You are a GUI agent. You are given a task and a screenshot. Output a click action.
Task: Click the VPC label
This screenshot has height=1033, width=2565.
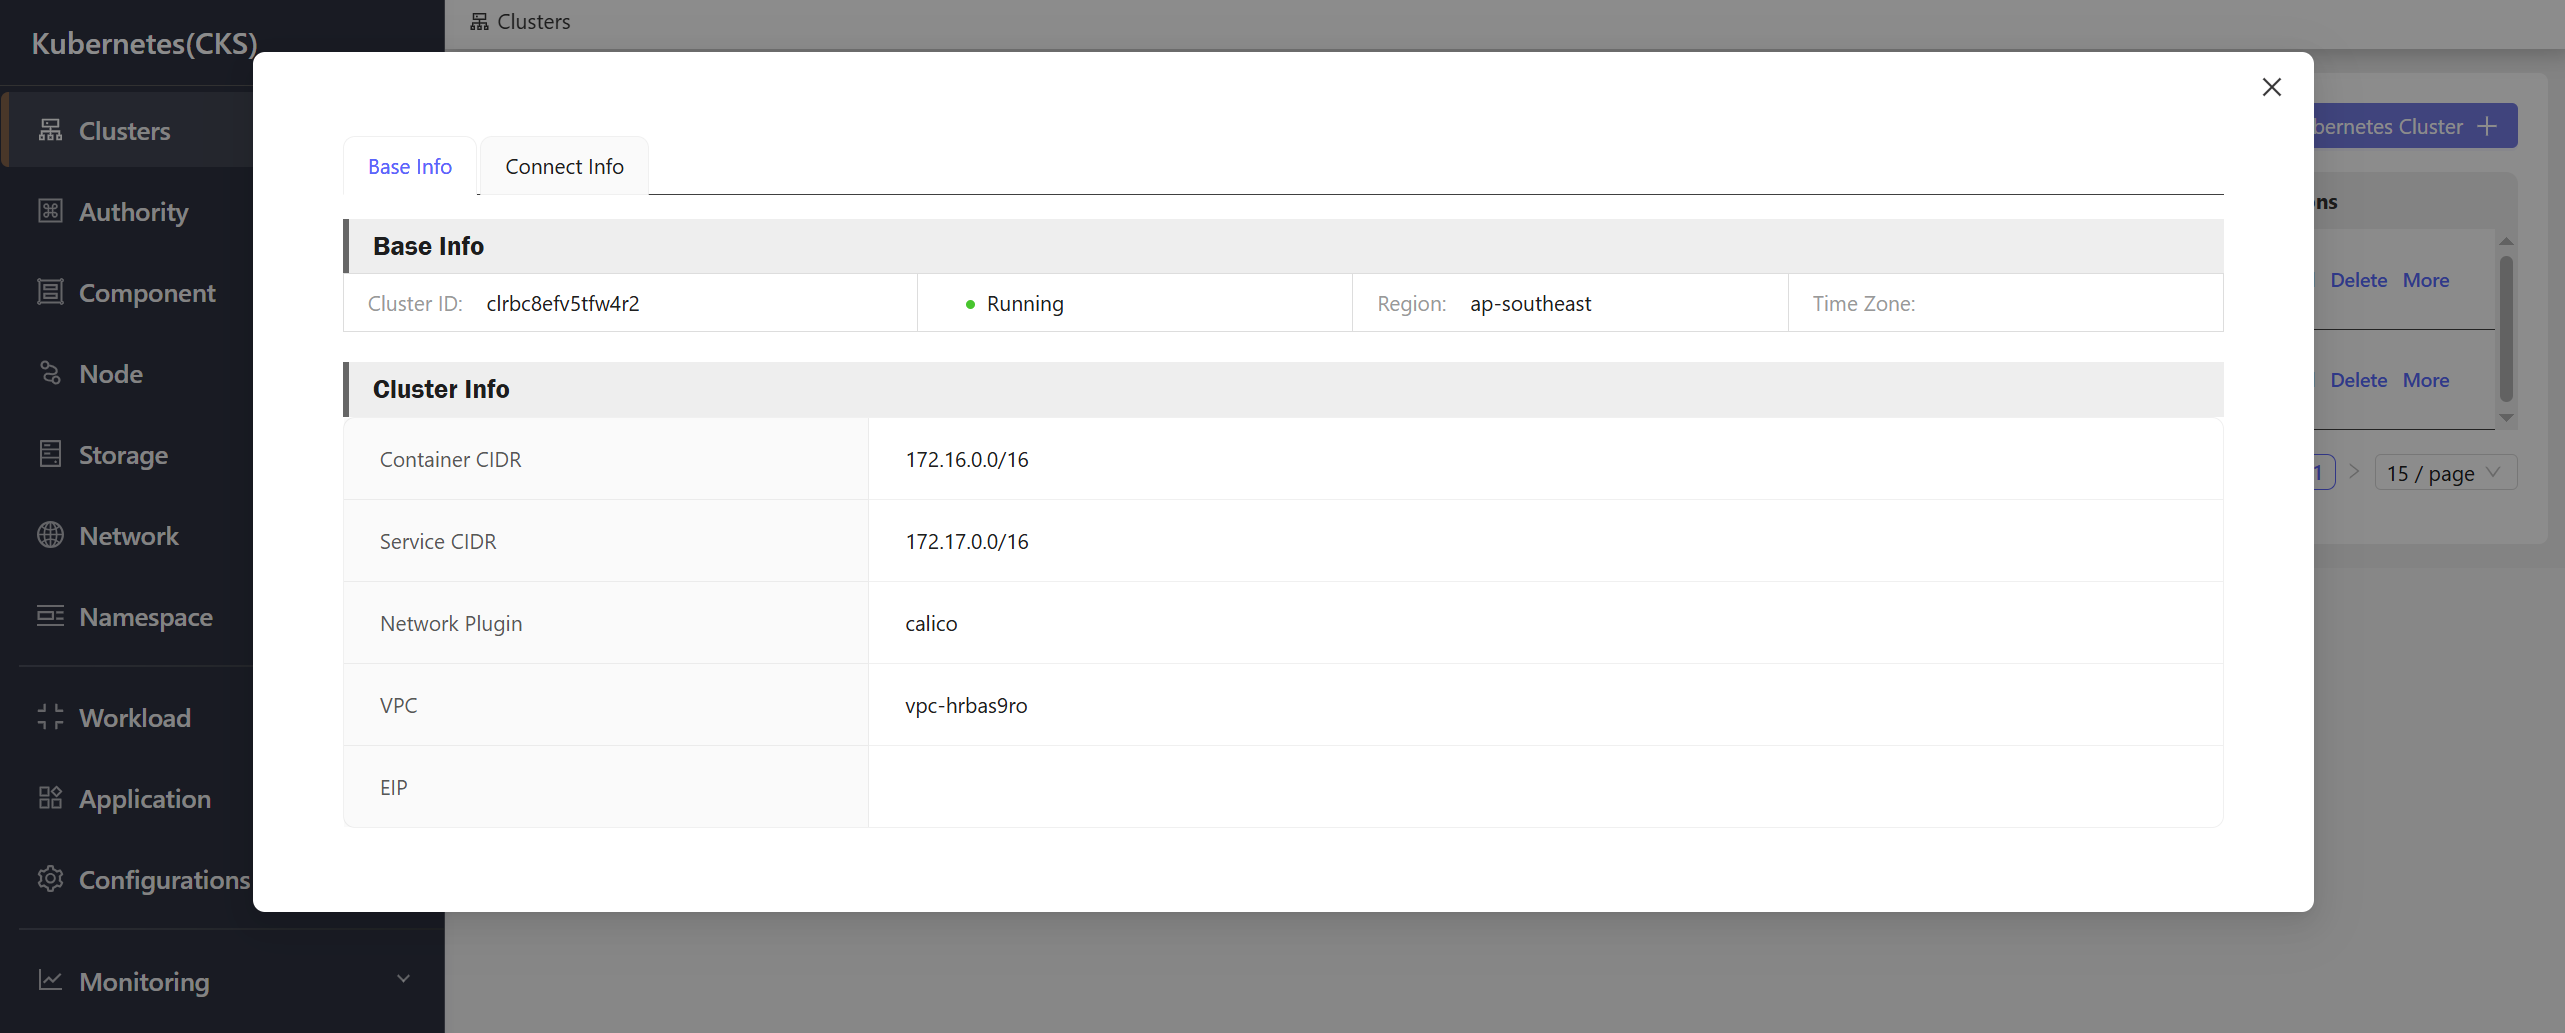point(398,705)
